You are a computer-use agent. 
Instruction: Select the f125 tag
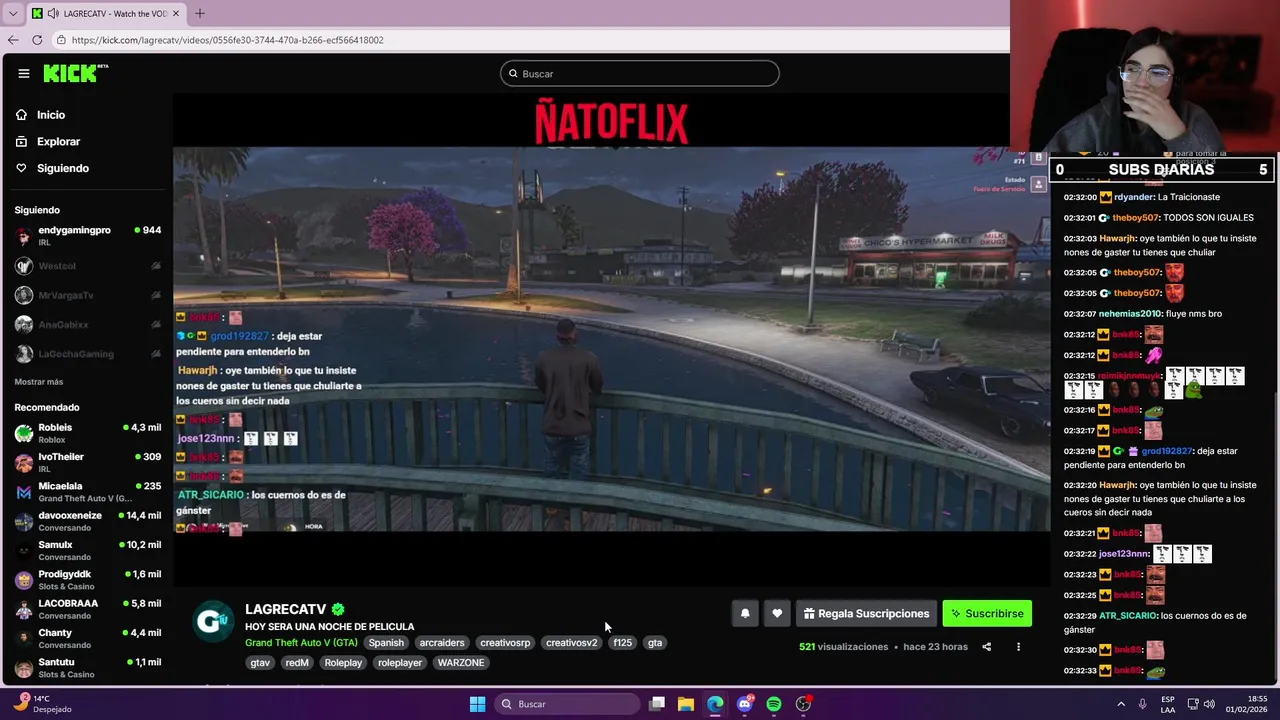tap(623, 643)
